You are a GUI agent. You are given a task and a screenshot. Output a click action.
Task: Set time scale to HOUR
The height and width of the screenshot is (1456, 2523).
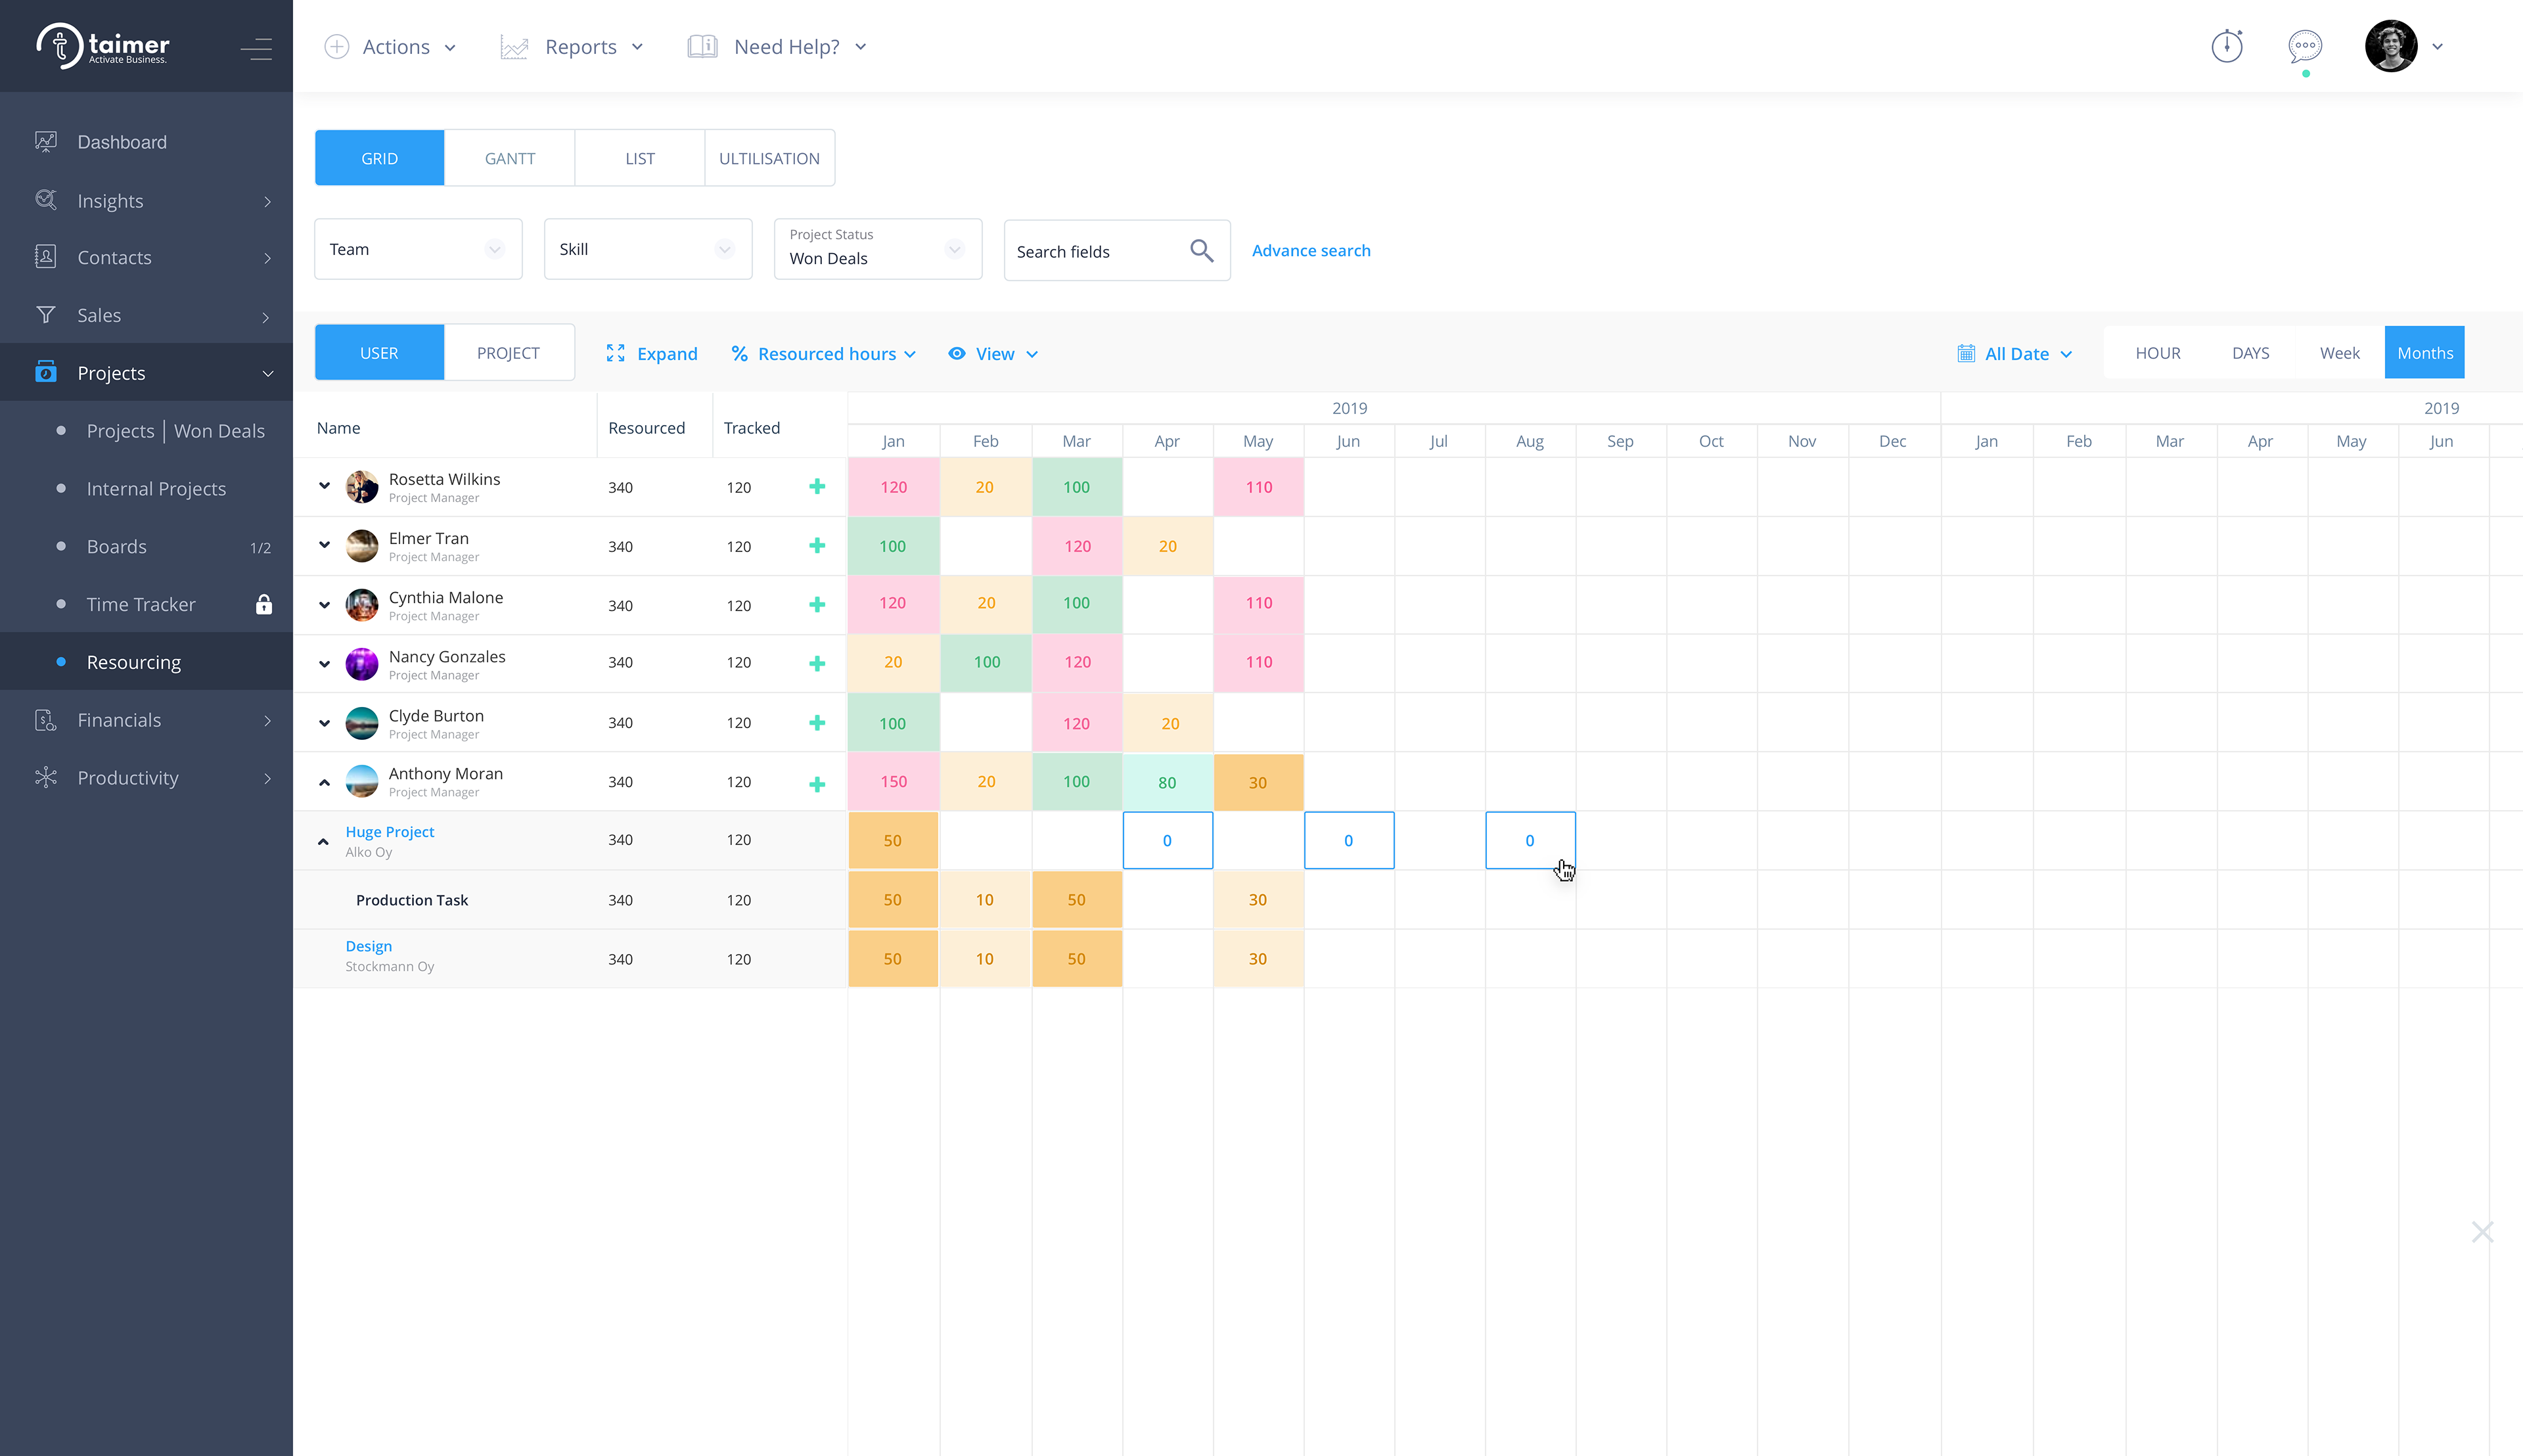(2158, 352)
